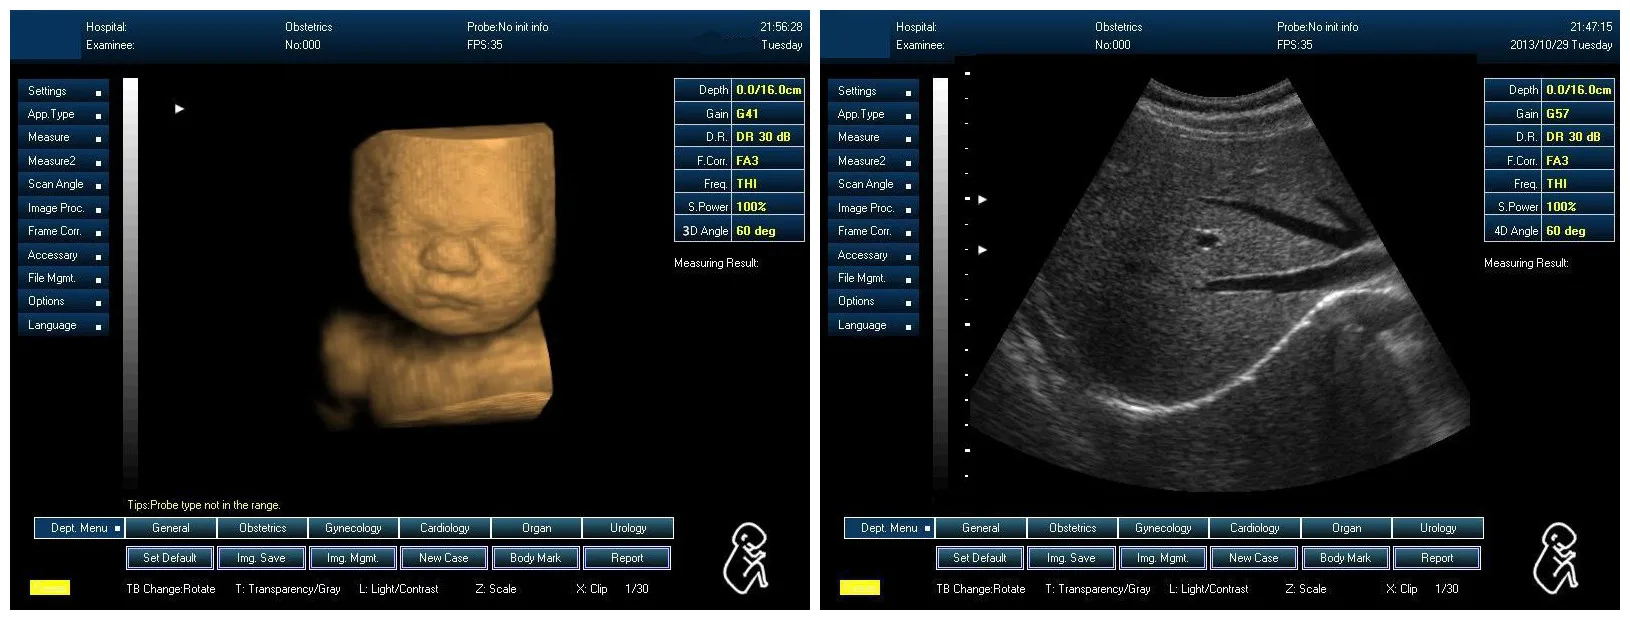This screenshot has width=1630, height=620.
Task: Select Organ tab in right liver scan window
Action: [x=1347, y=528]
